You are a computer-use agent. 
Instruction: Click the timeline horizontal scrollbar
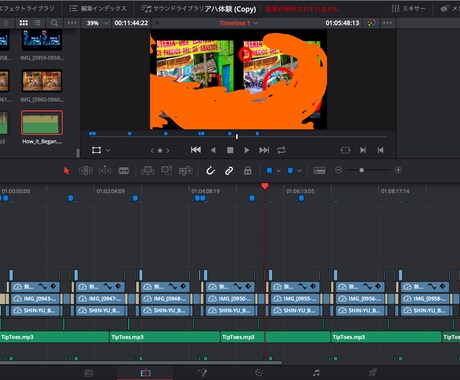[x=141, y=363]
